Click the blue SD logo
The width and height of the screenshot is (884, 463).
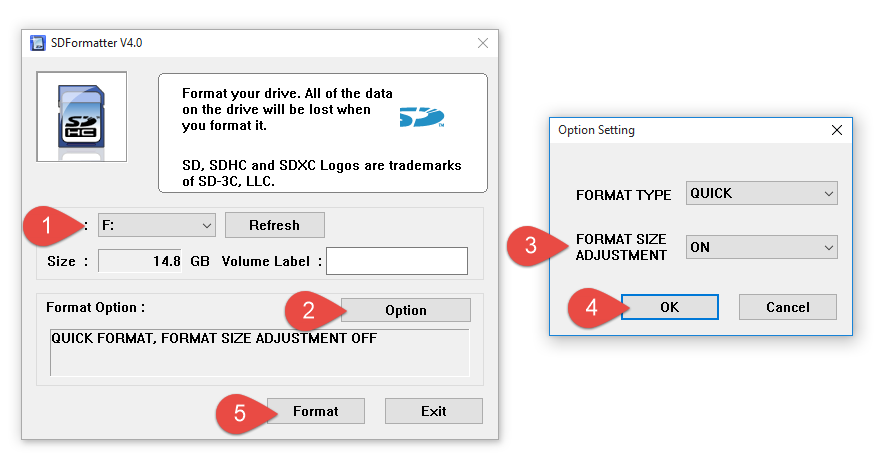point(422,117)
